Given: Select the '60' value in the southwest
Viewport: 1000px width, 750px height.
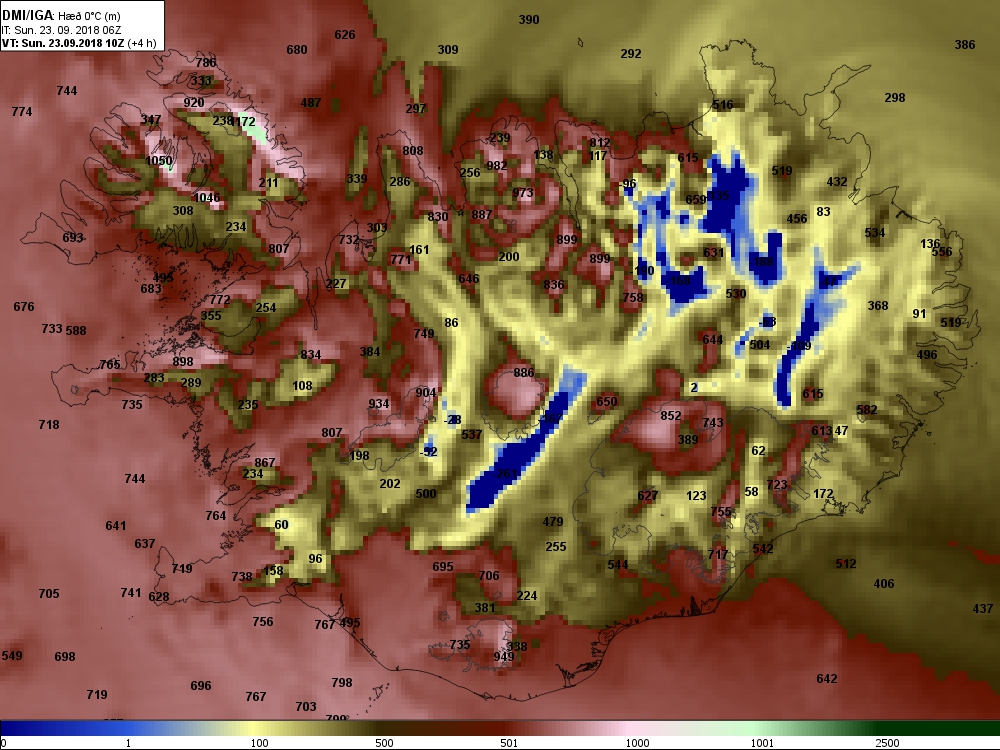Looking at the screenshot, I should coord(281,525).
